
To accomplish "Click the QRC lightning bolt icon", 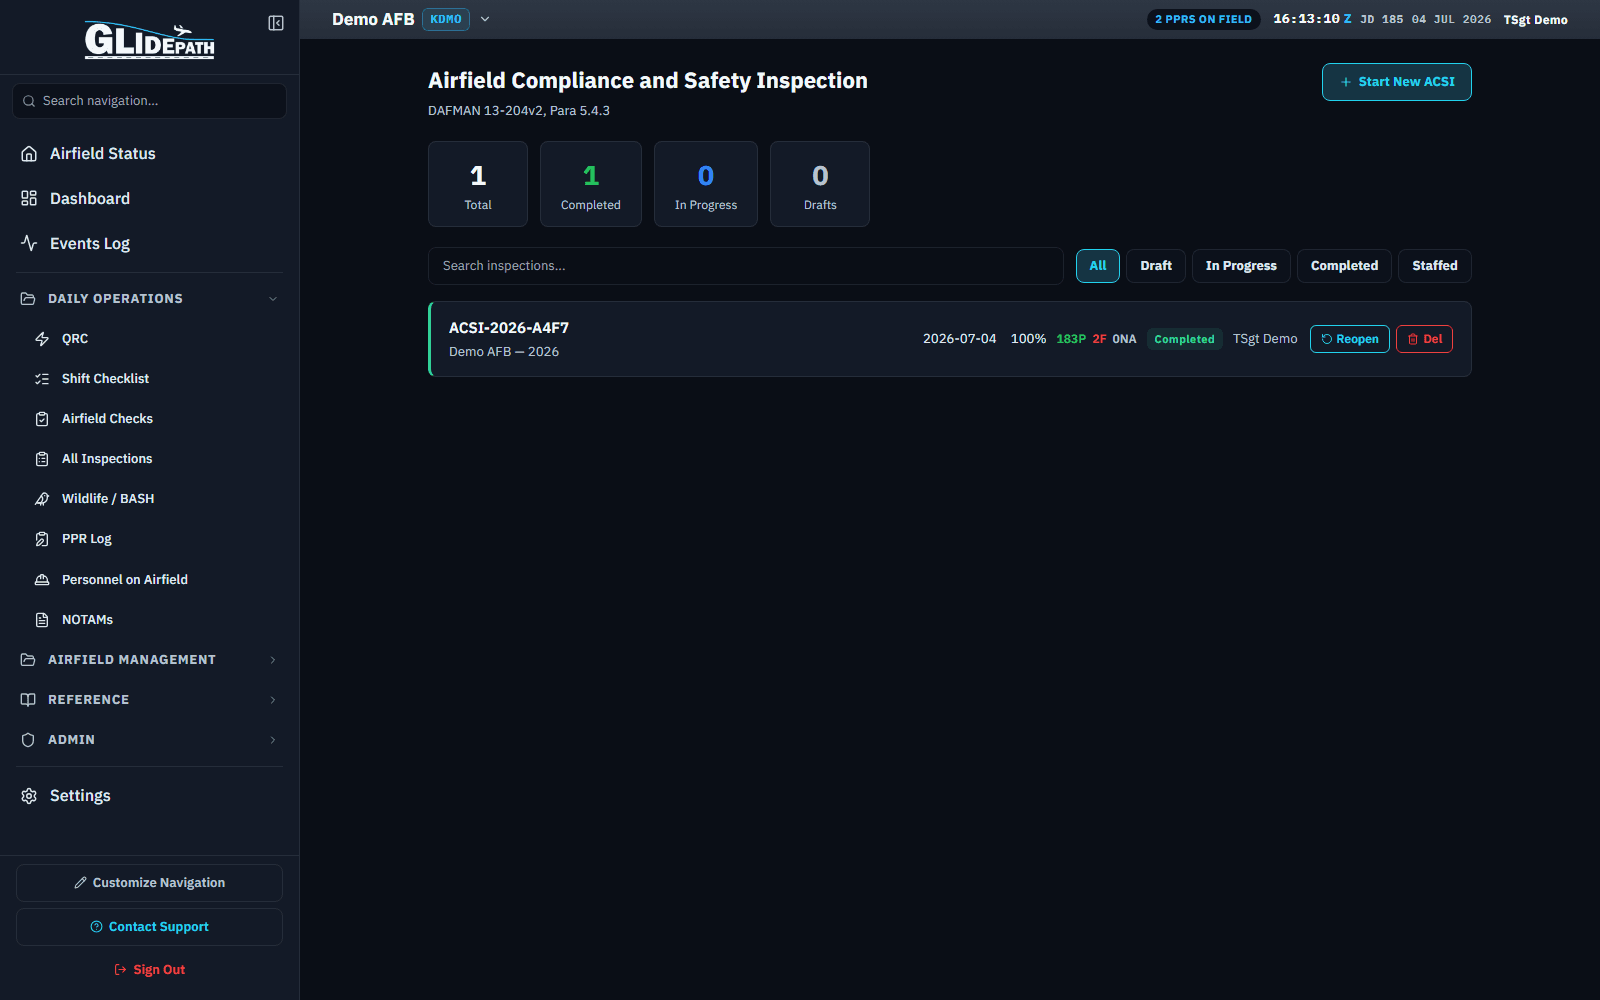I will point(42,339).
